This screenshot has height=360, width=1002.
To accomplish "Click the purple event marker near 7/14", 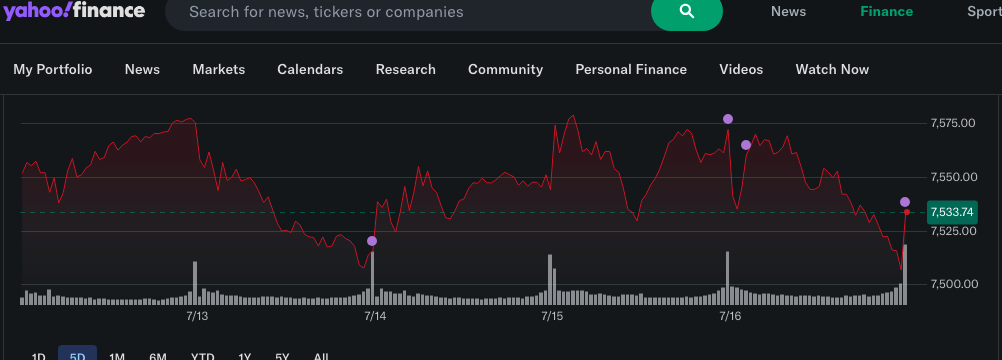I will click(x=372, y=241).
